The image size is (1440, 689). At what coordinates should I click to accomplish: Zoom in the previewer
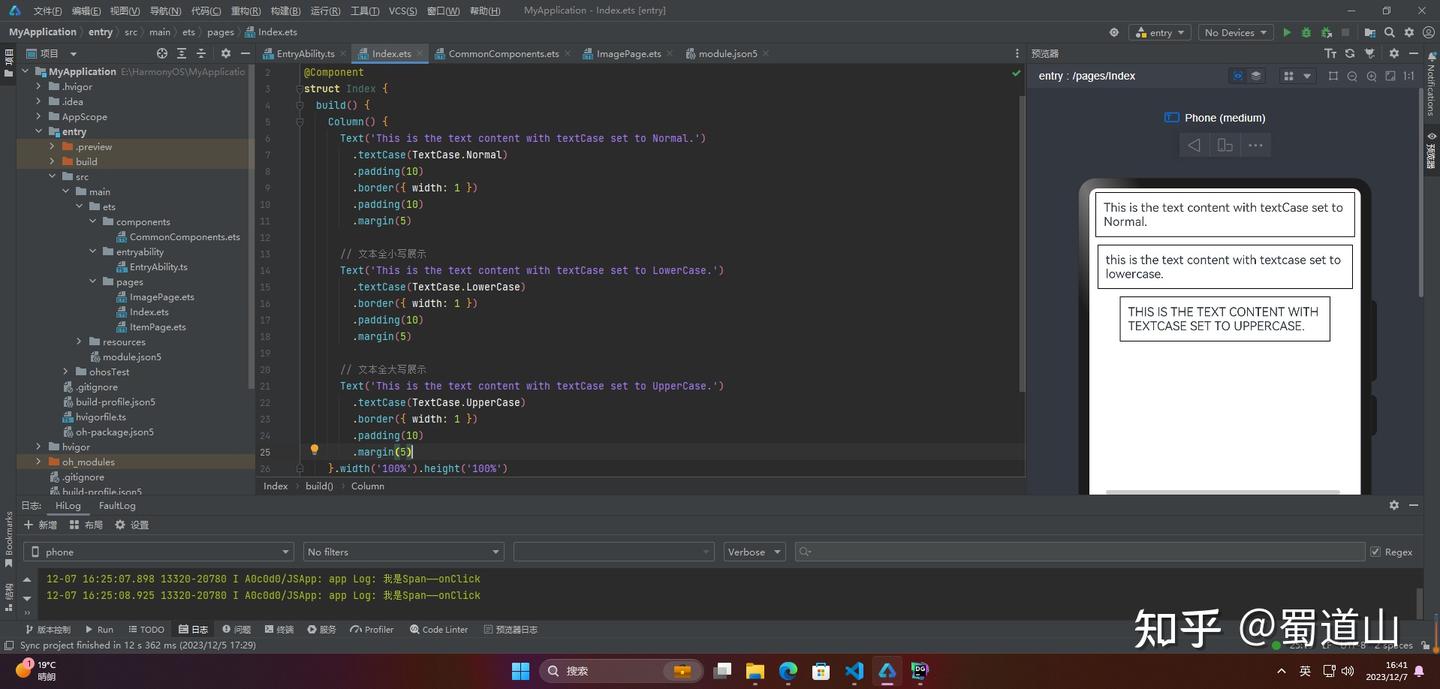pos(1371,76)
